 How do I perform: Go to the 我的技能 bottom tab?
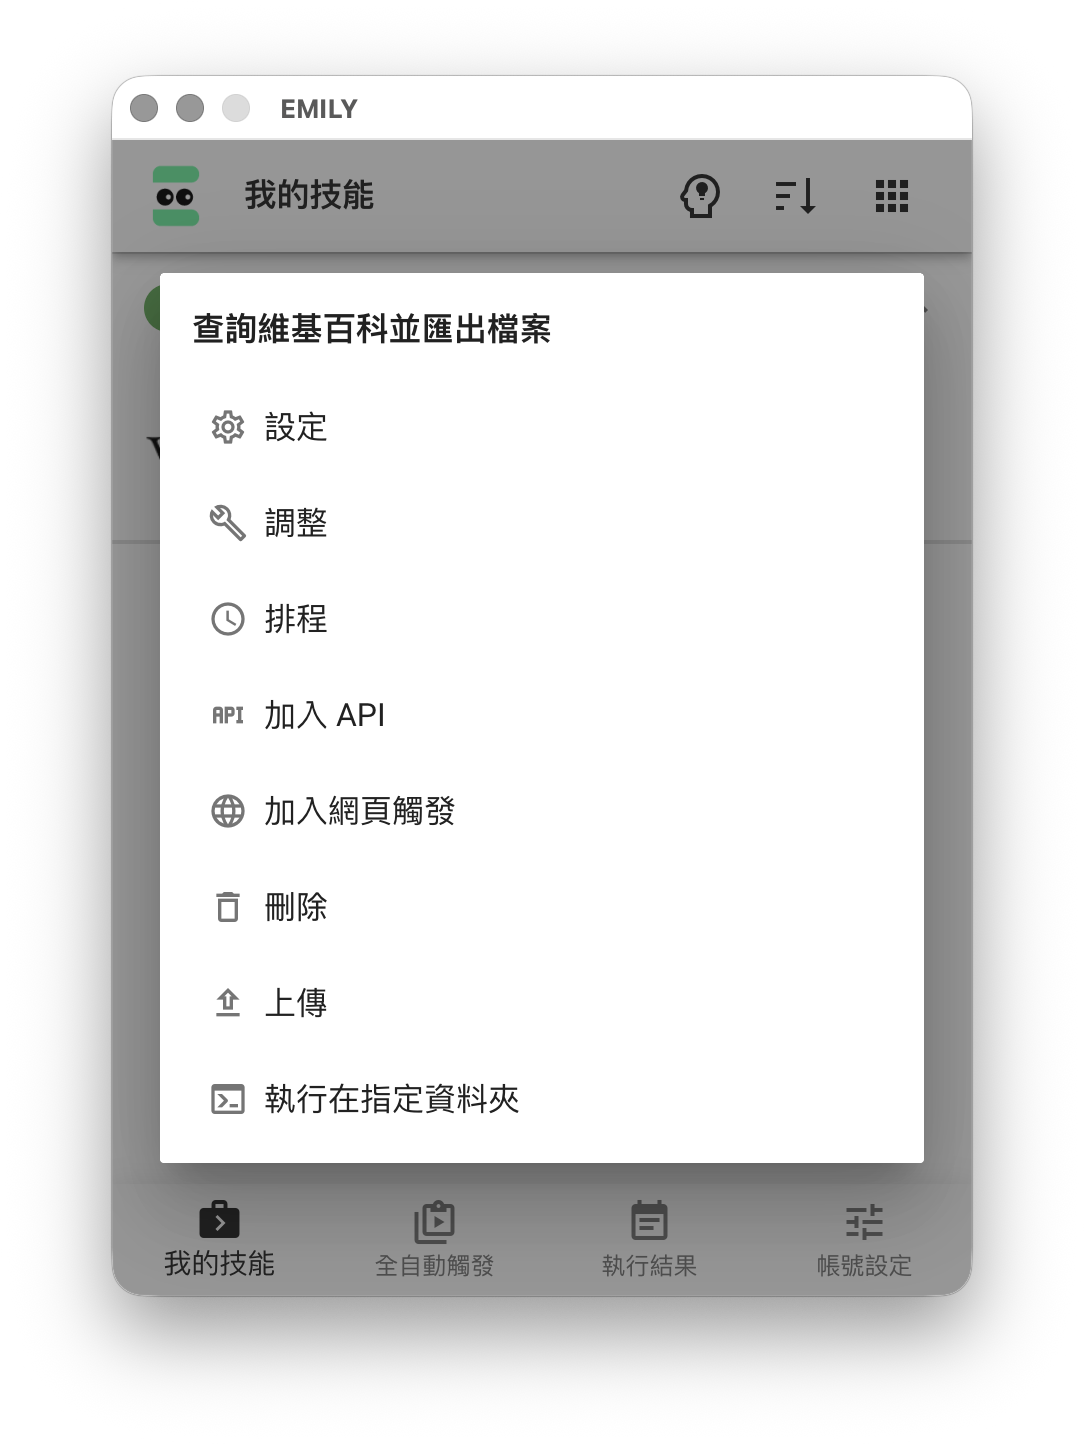pyautogui.click(x=219, y=1240)
